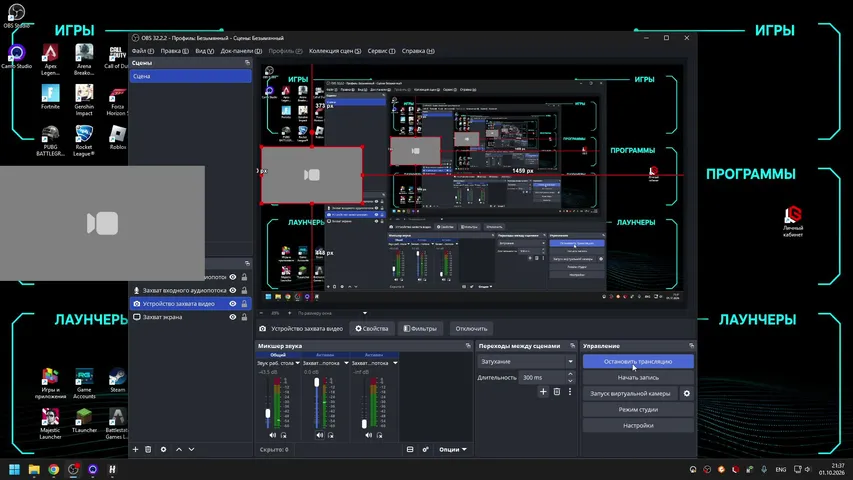Image resolution: width=853 pixels, height=480 pixels.
Task: Expand Звук раб. стола channel menu arrow
Action: coord(298,363)
